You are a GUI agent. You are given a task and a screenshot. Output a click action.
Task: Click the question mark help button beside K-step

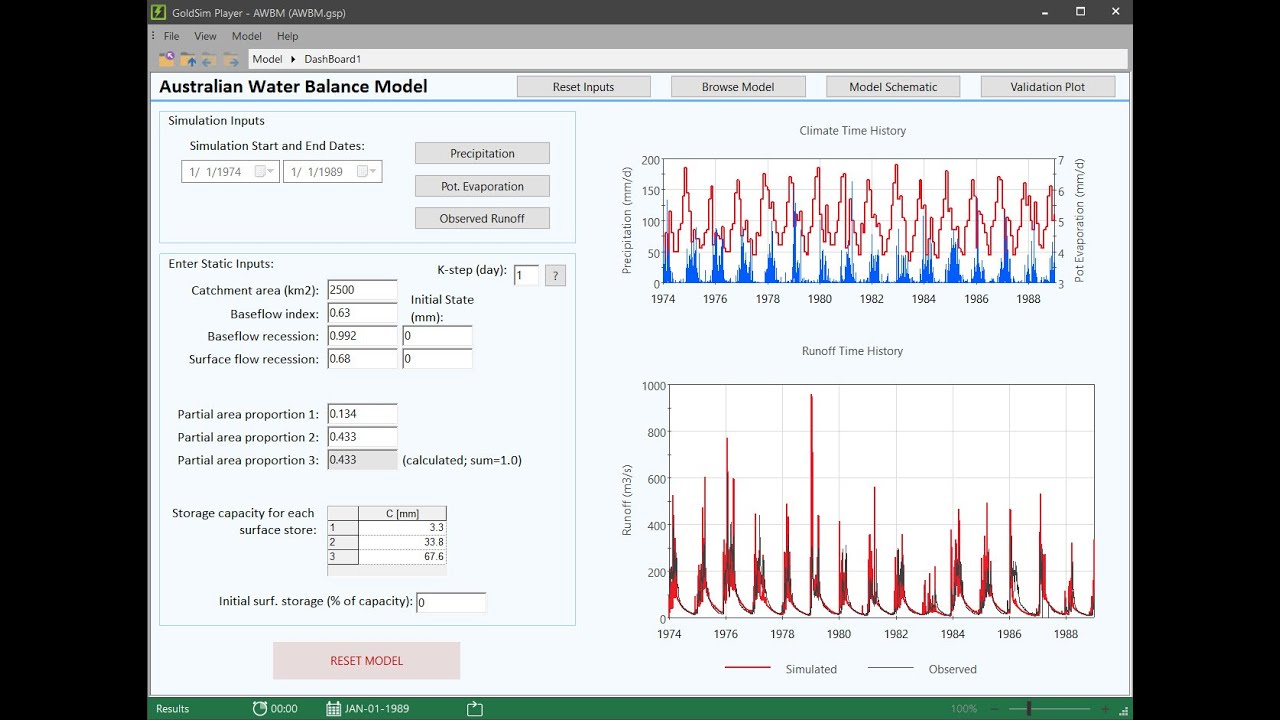tap(555, 275)
